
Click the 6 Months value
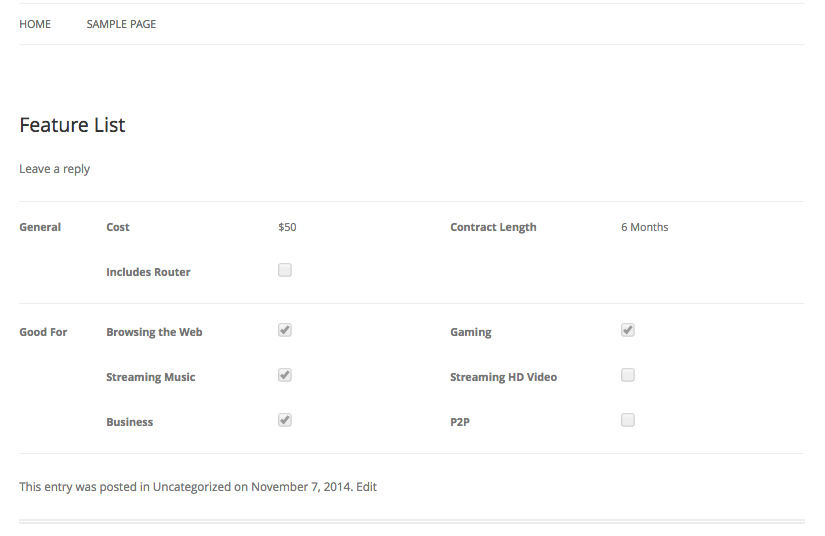(644, 227)
